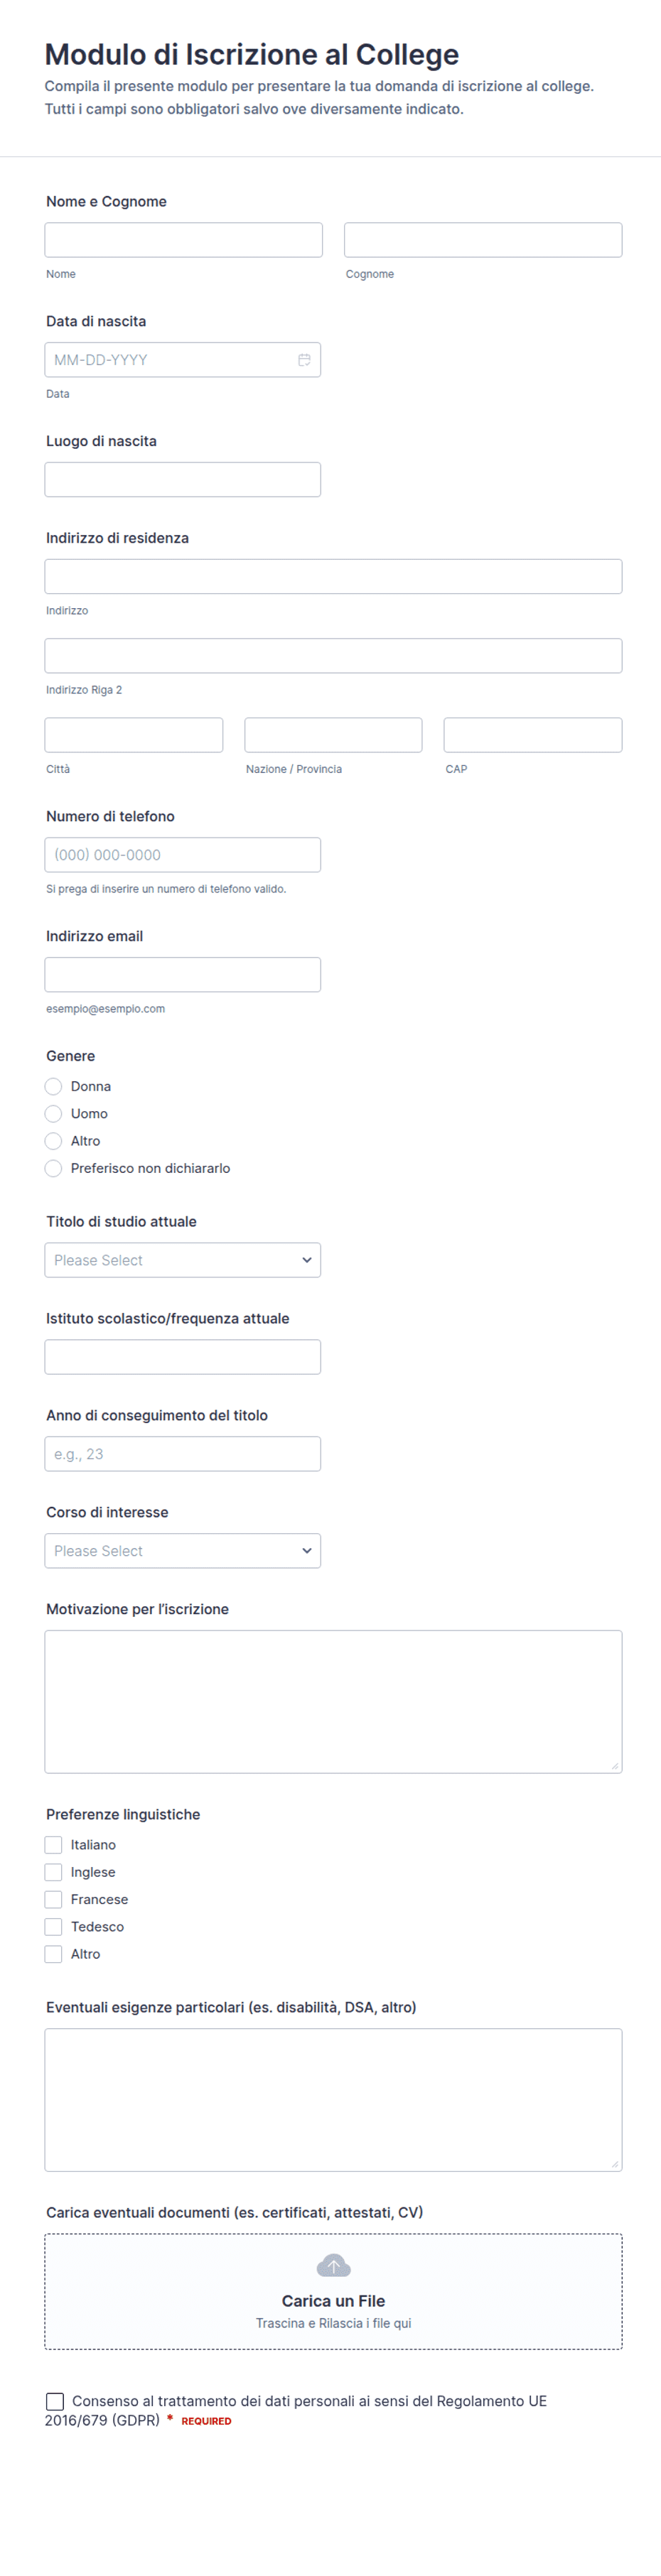
Task: Choose the Uomo radio button
Action: 54,1113
